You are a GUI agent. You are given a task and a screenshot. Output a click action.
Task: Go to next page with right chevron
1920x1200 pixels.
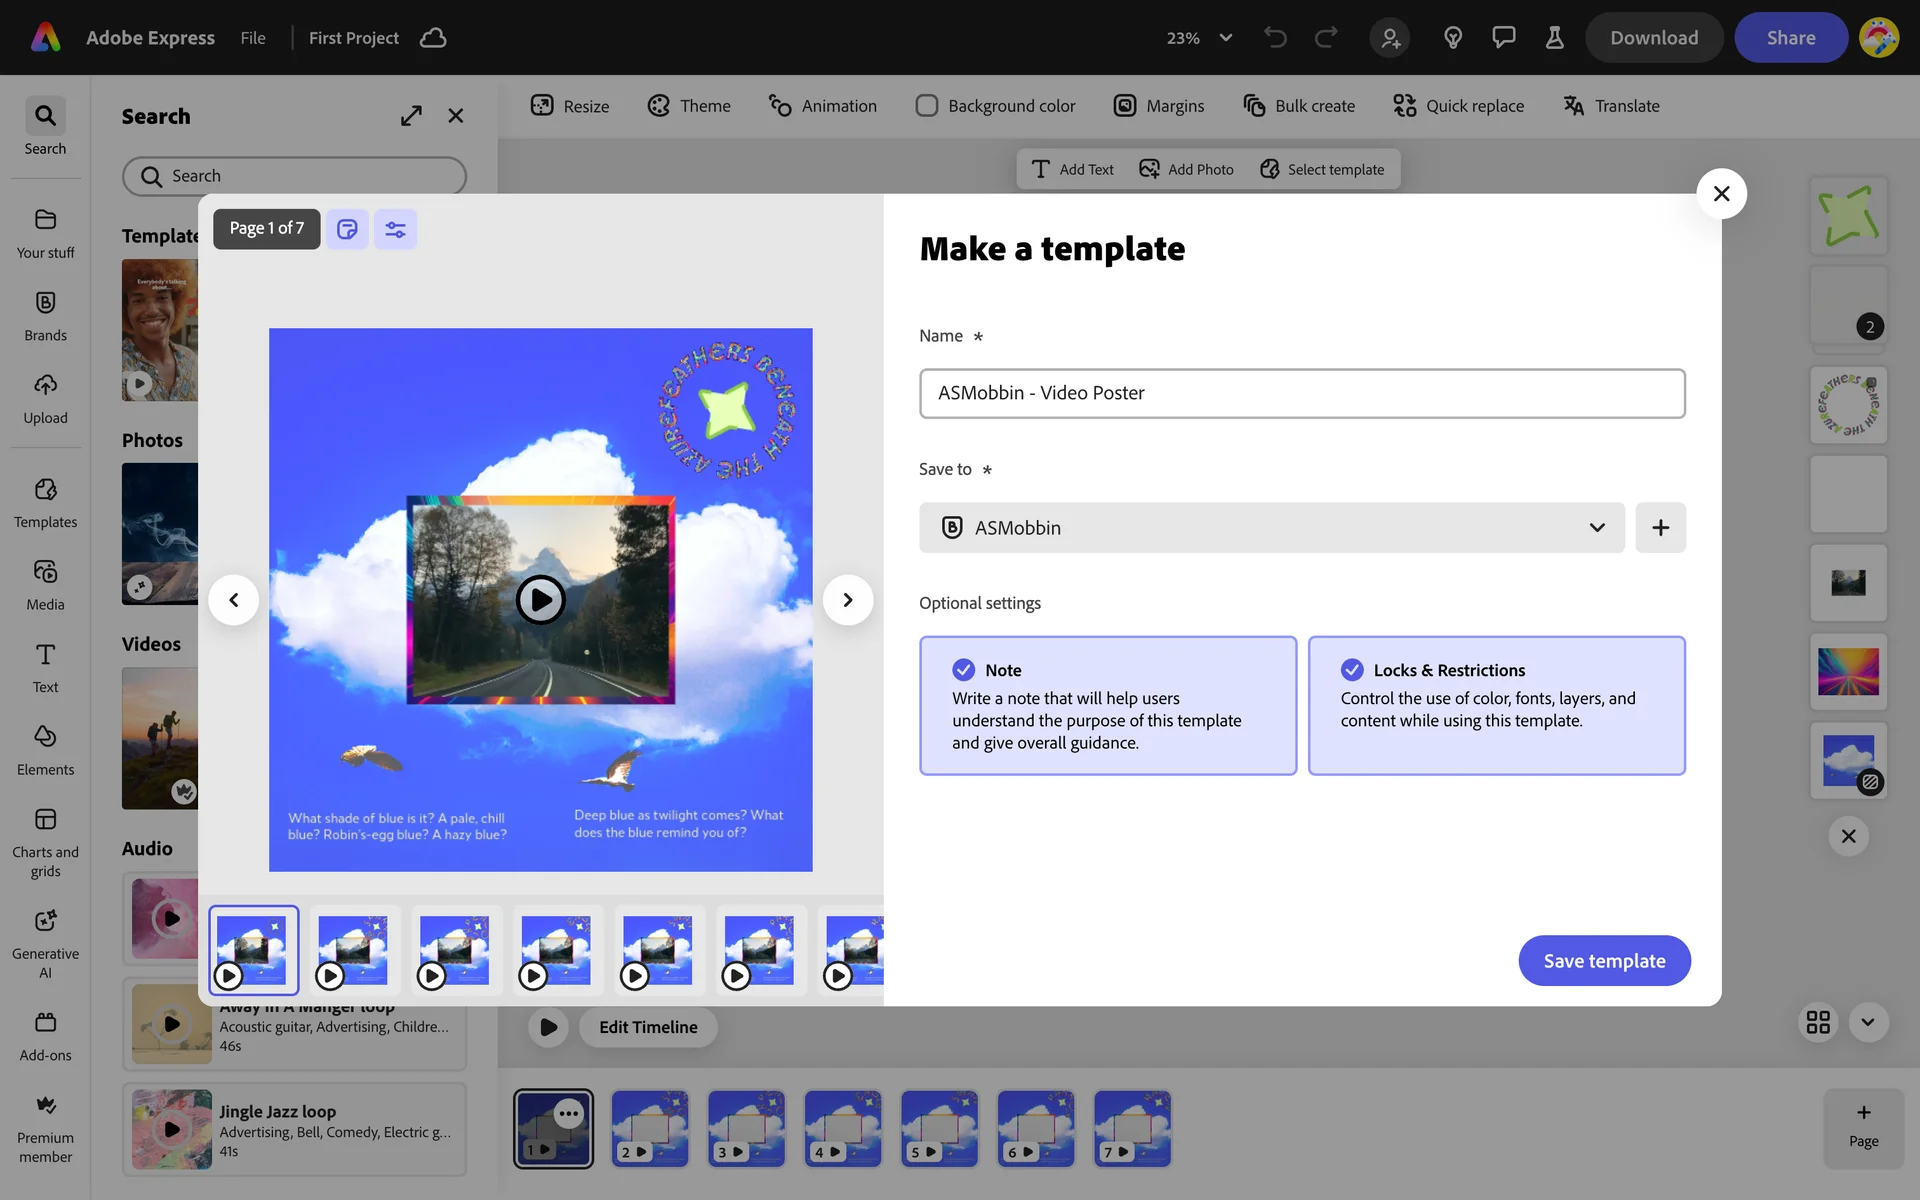[x=847, y=600]
